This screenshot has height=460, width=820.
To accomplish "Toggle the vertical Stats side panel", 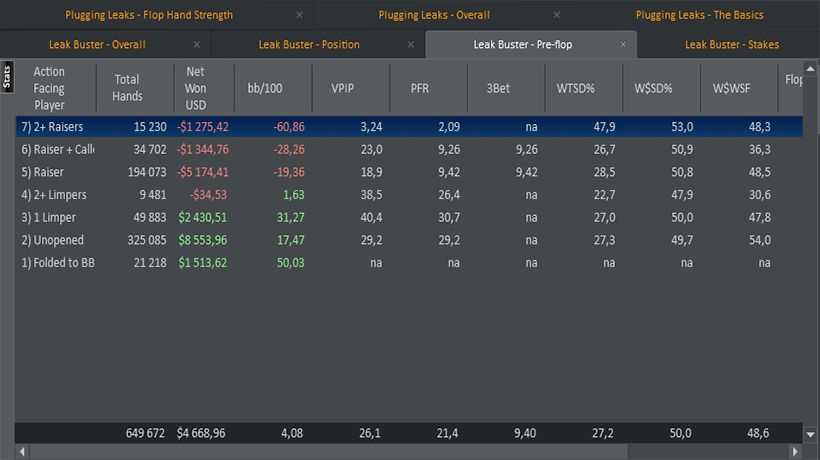I will [x=7, y=77].
